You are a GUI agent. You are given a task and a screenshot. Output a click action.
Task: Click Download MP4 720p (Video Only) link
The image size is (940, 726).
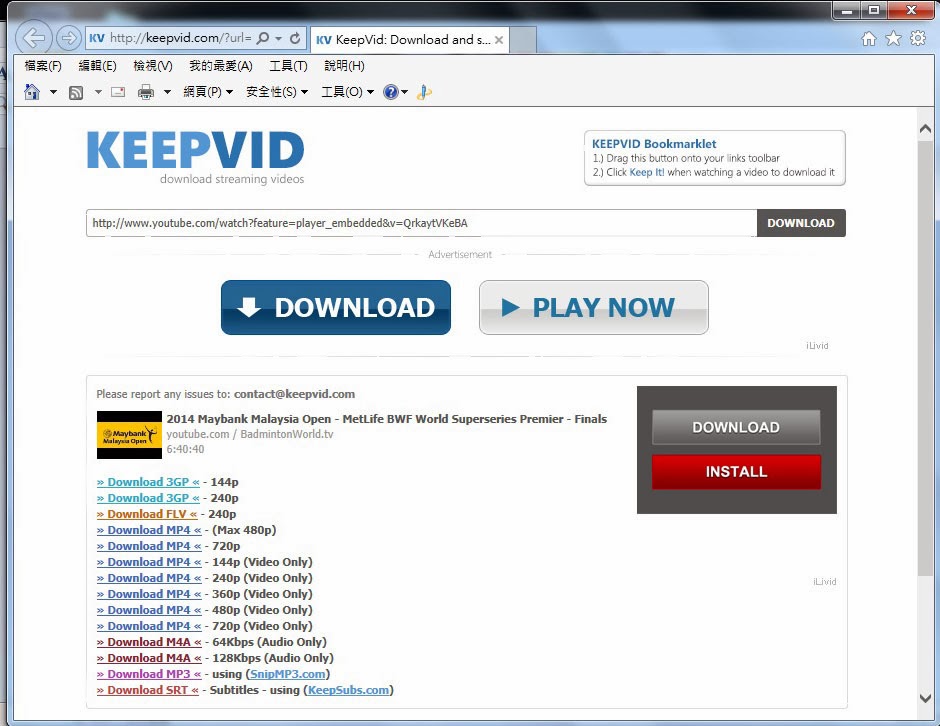149,626
